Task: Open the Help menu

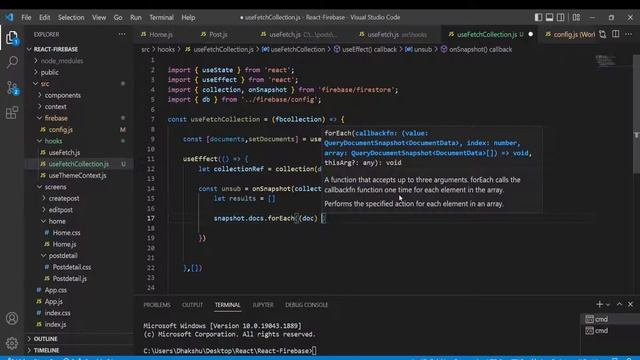Action: pyautogui.click(x=188, y=18)
